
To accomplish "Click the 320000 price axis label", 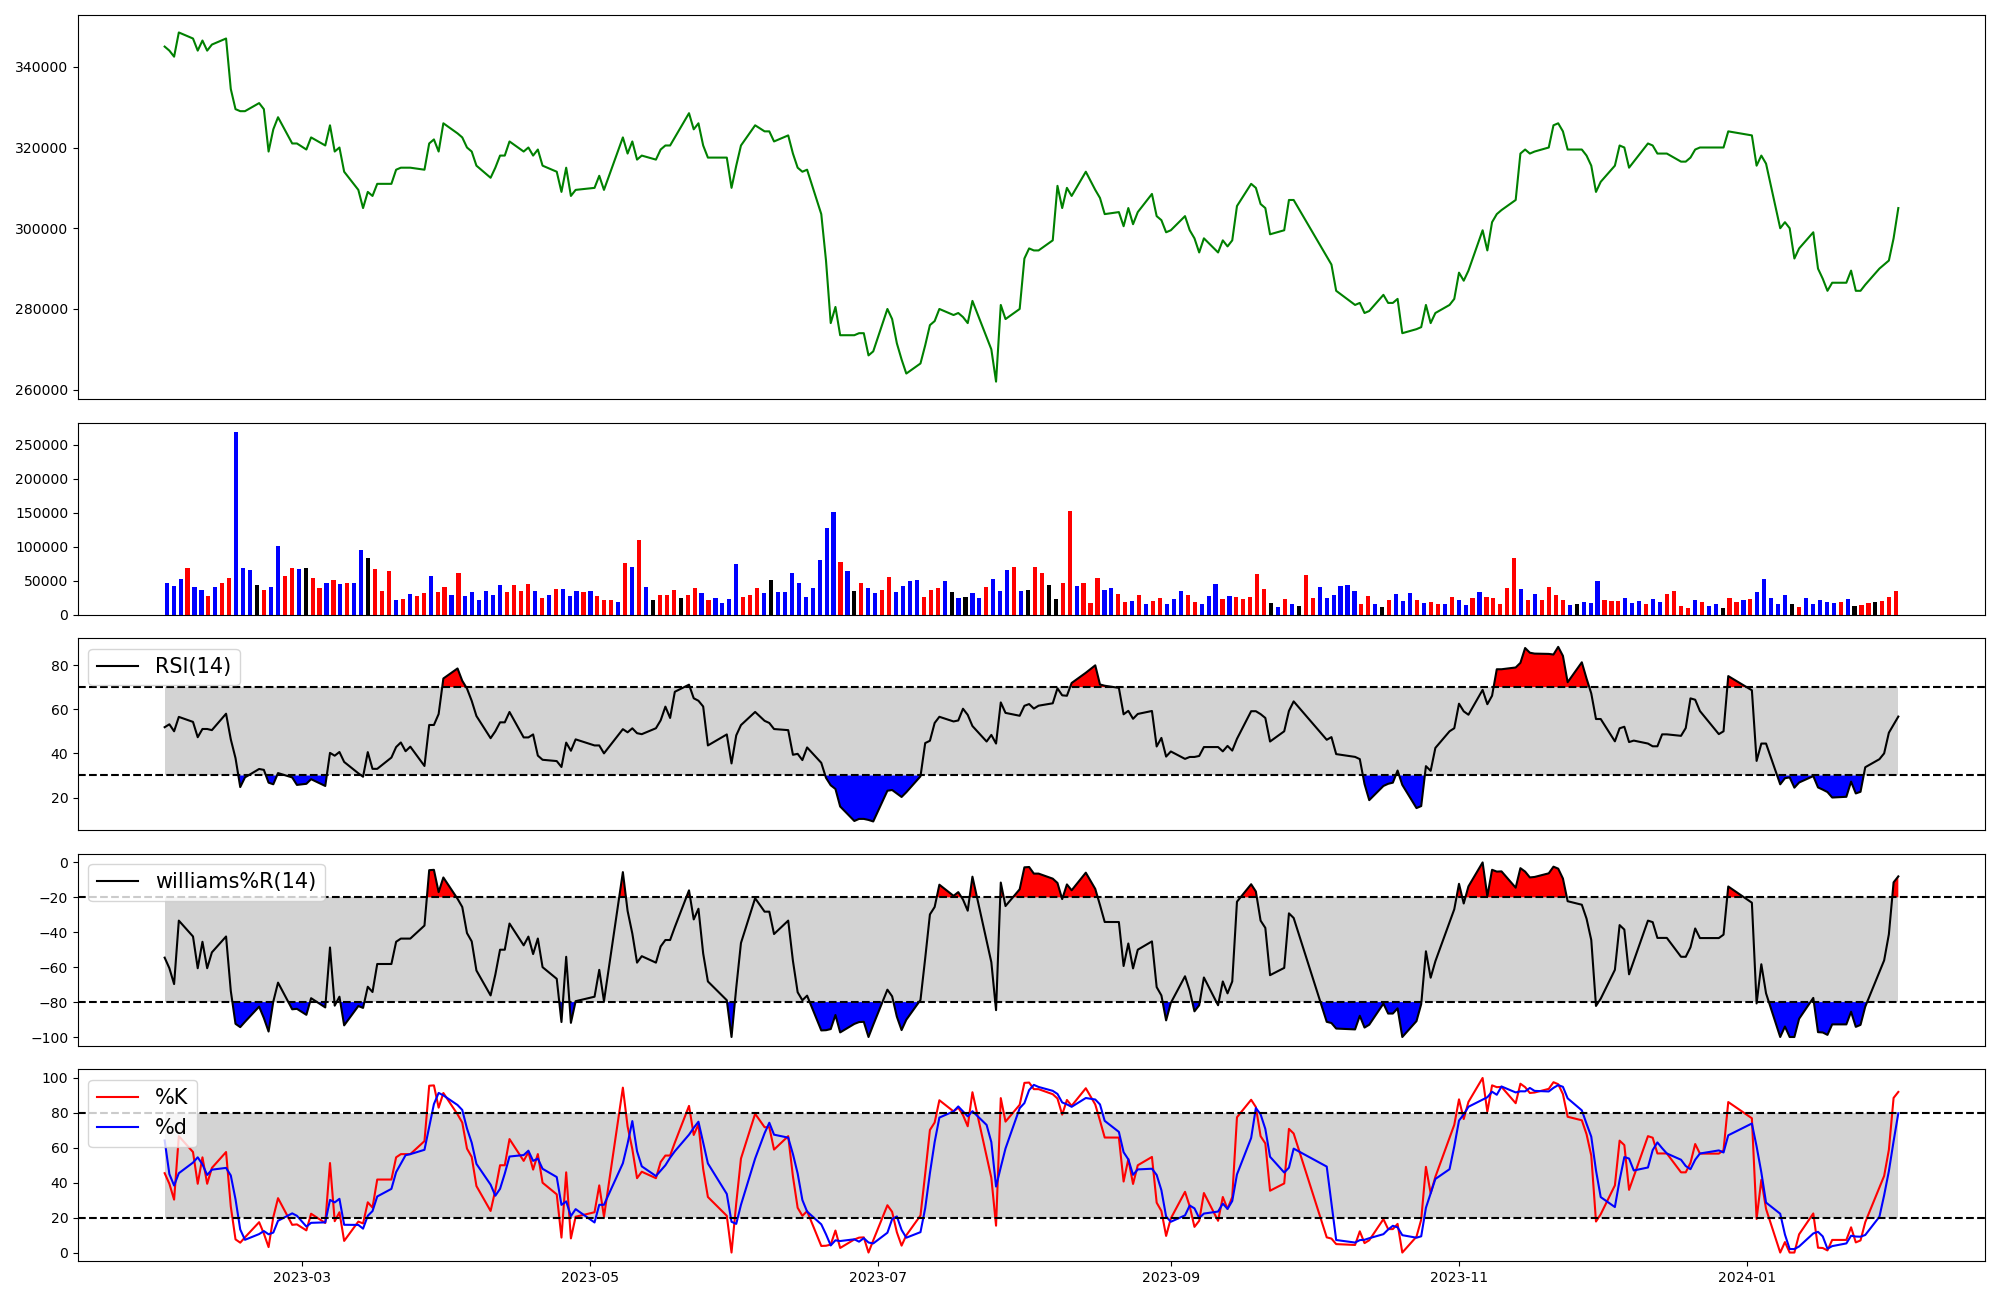I will (x=41, y=149).
